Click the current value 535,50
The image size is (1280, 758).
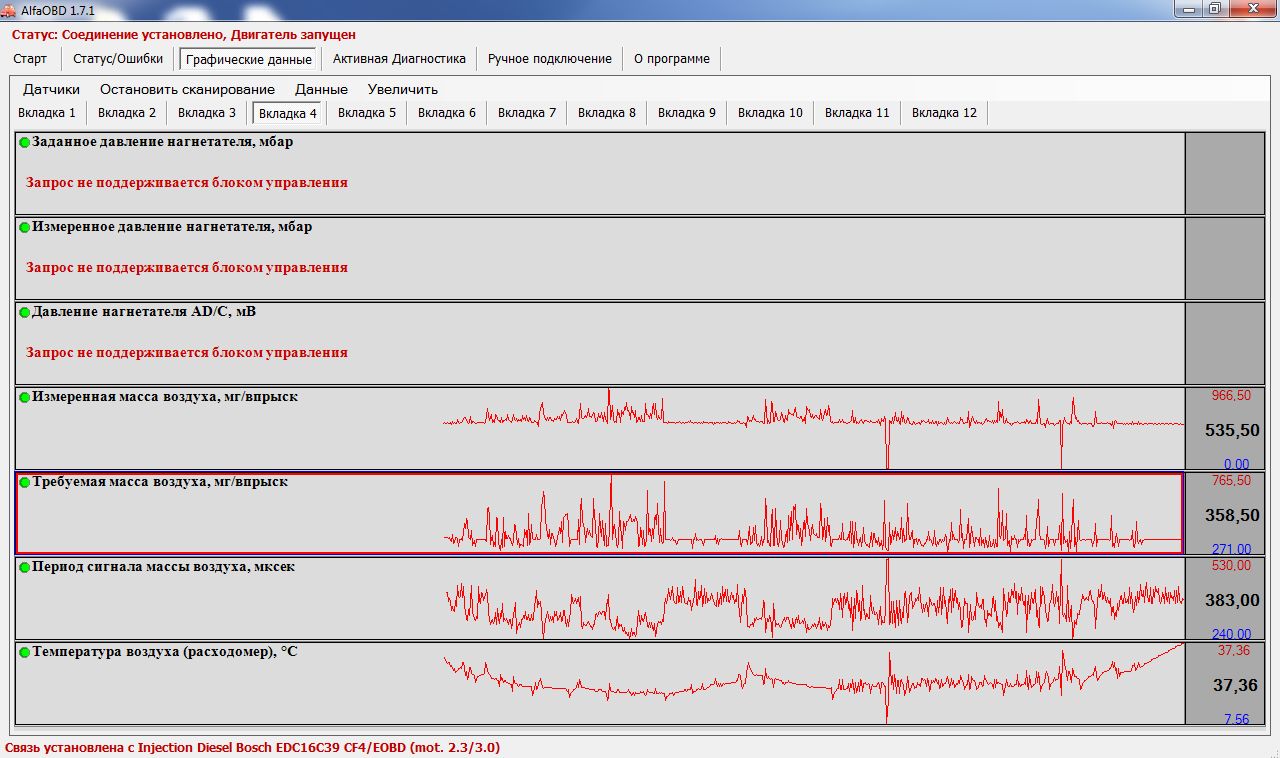point(1232,430)
